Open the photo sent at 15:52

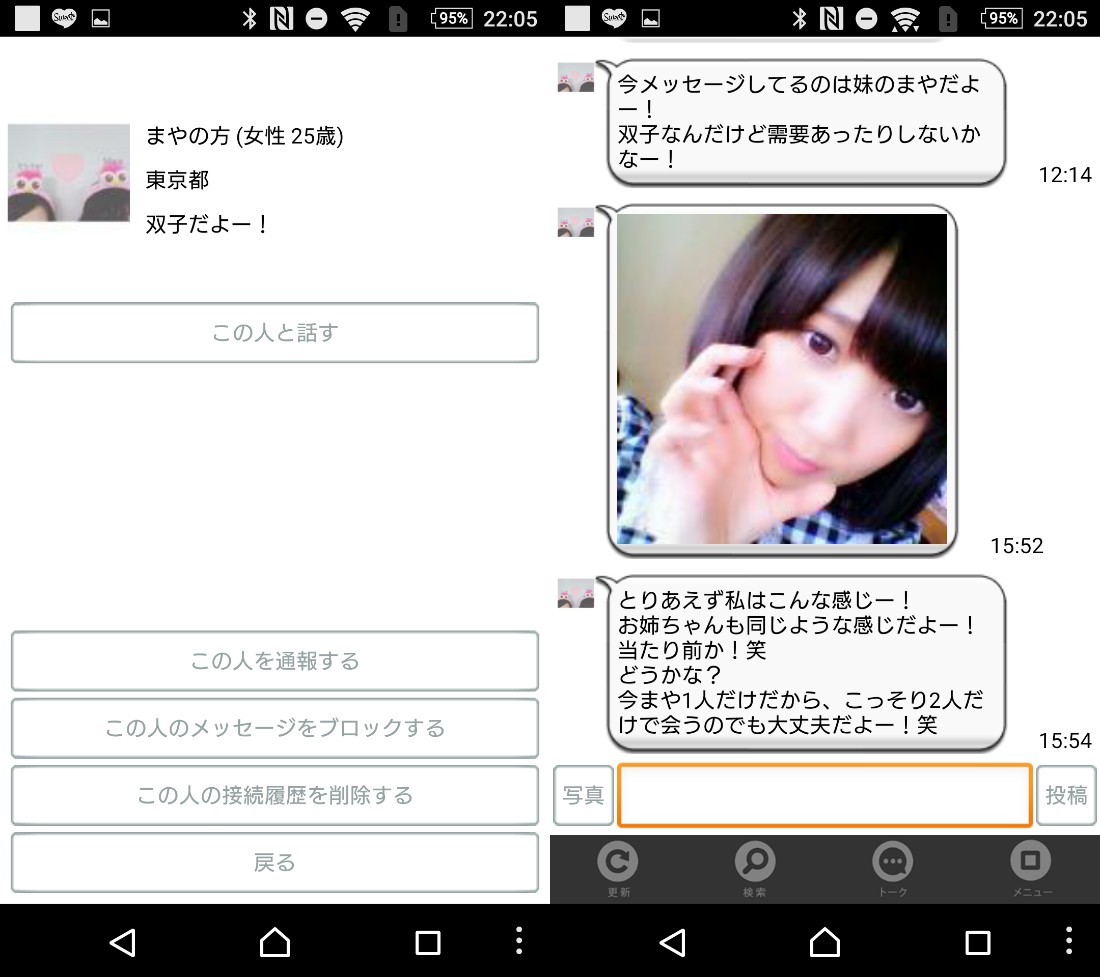coord(781,379)
